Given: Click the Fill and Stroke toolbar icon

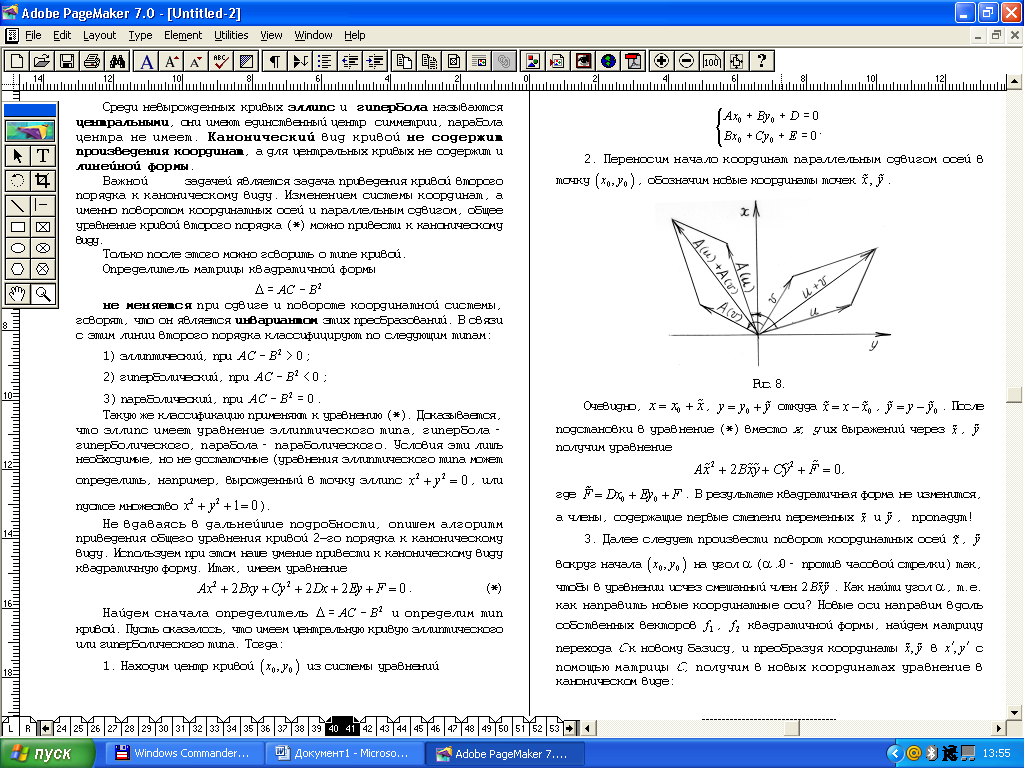Looking at the screenshot, I should [x=246, y=61].
